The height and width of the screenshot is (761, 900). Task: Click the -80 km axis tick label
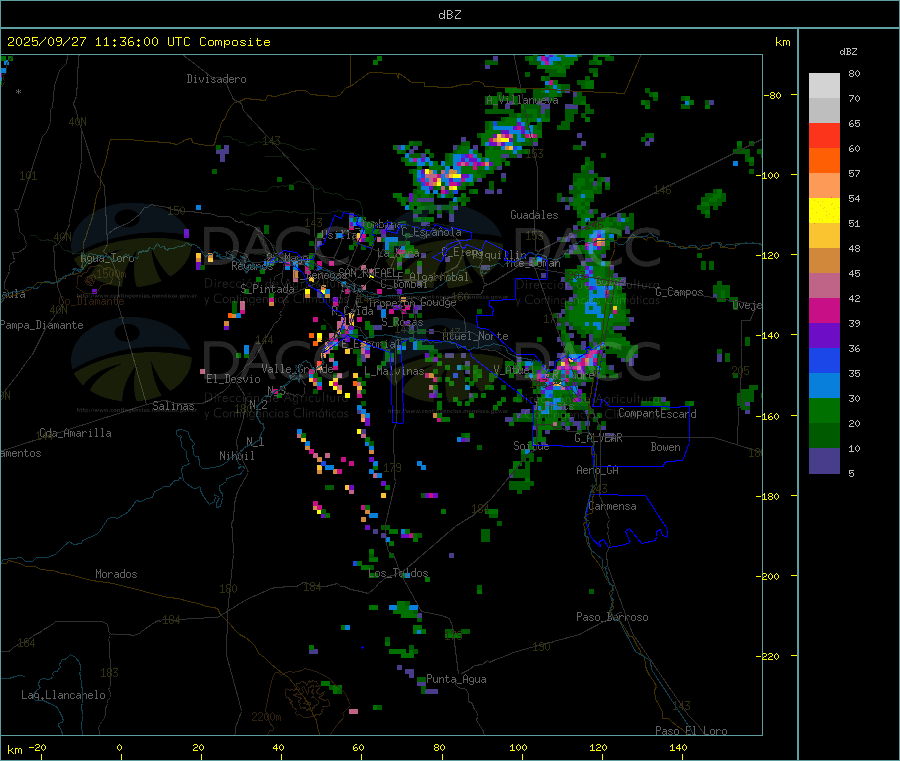point(773,96)
